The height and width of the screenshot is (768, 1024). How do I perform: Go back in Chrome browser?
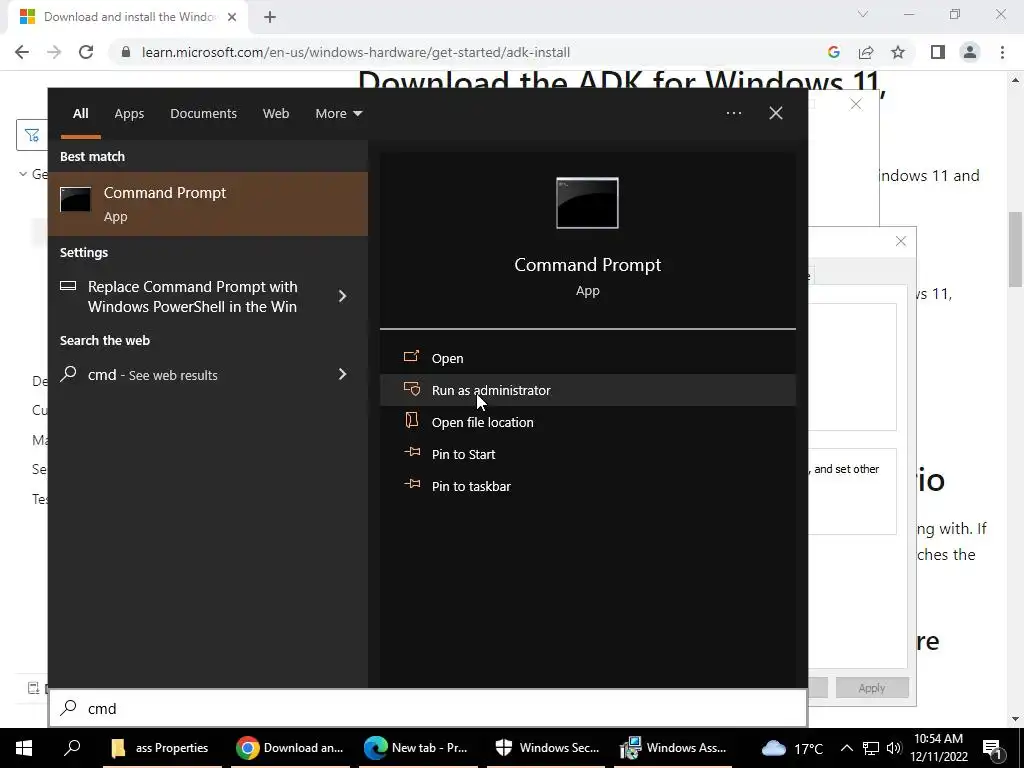click(x=22, y=52)
